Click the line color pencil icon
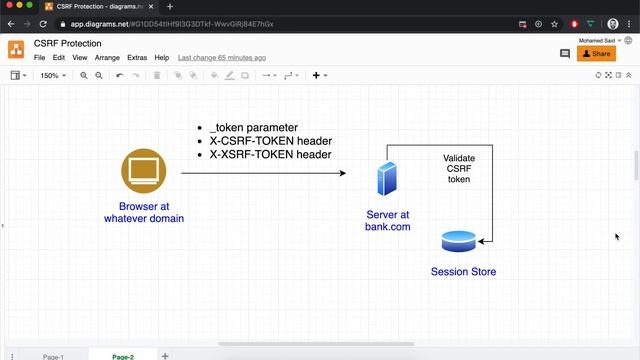 click(x=230, y=75)
